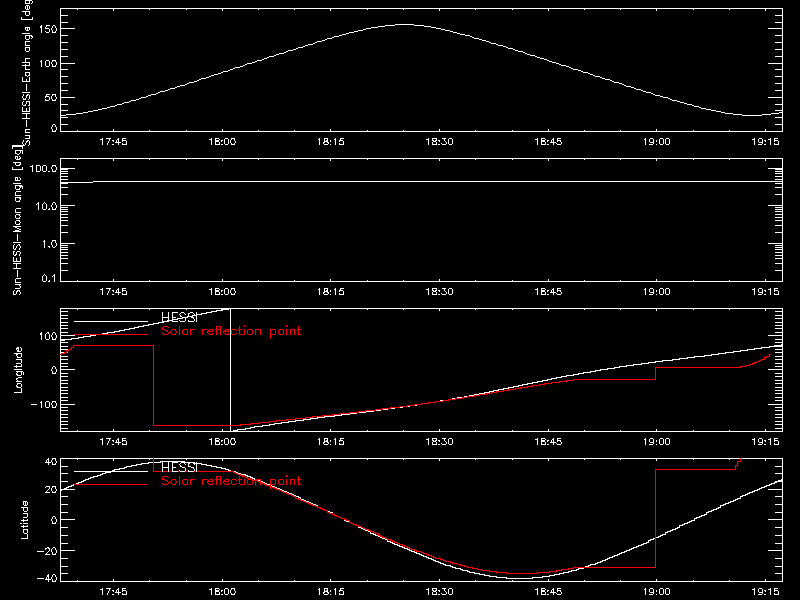Click the Sun-HESSI-Earth angle axis title

(x=27, y=72)
